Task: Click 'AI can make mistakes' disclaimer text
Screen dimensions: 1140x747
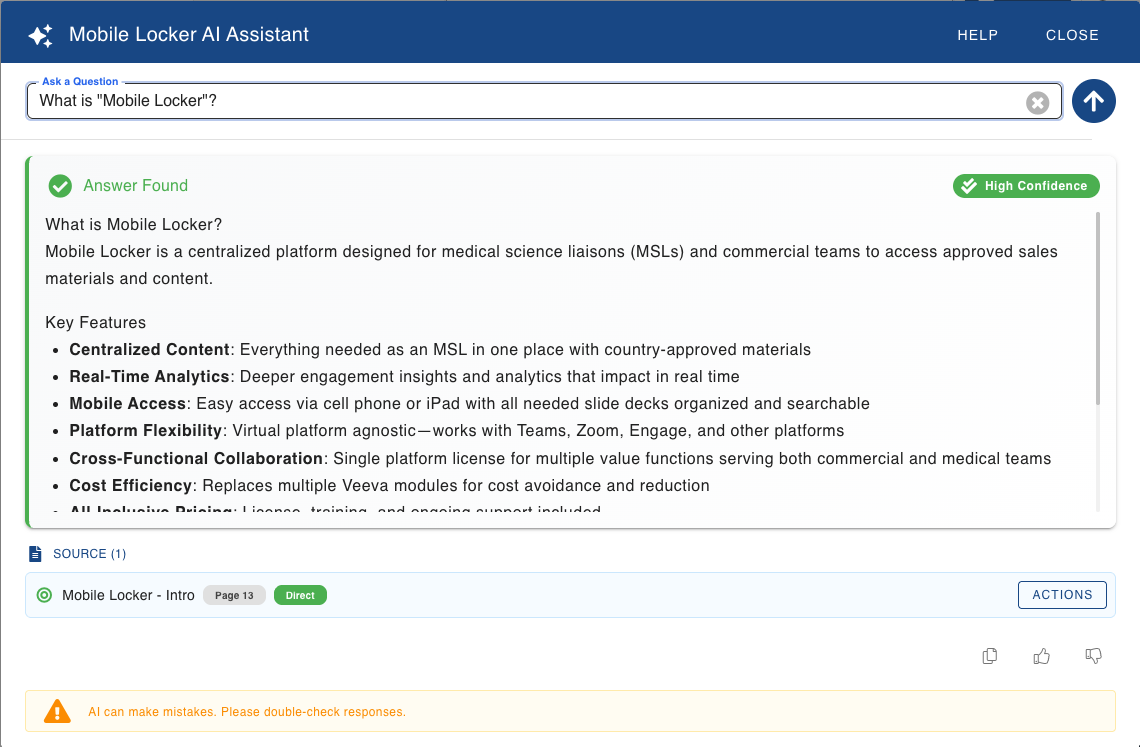Action: 247,712
